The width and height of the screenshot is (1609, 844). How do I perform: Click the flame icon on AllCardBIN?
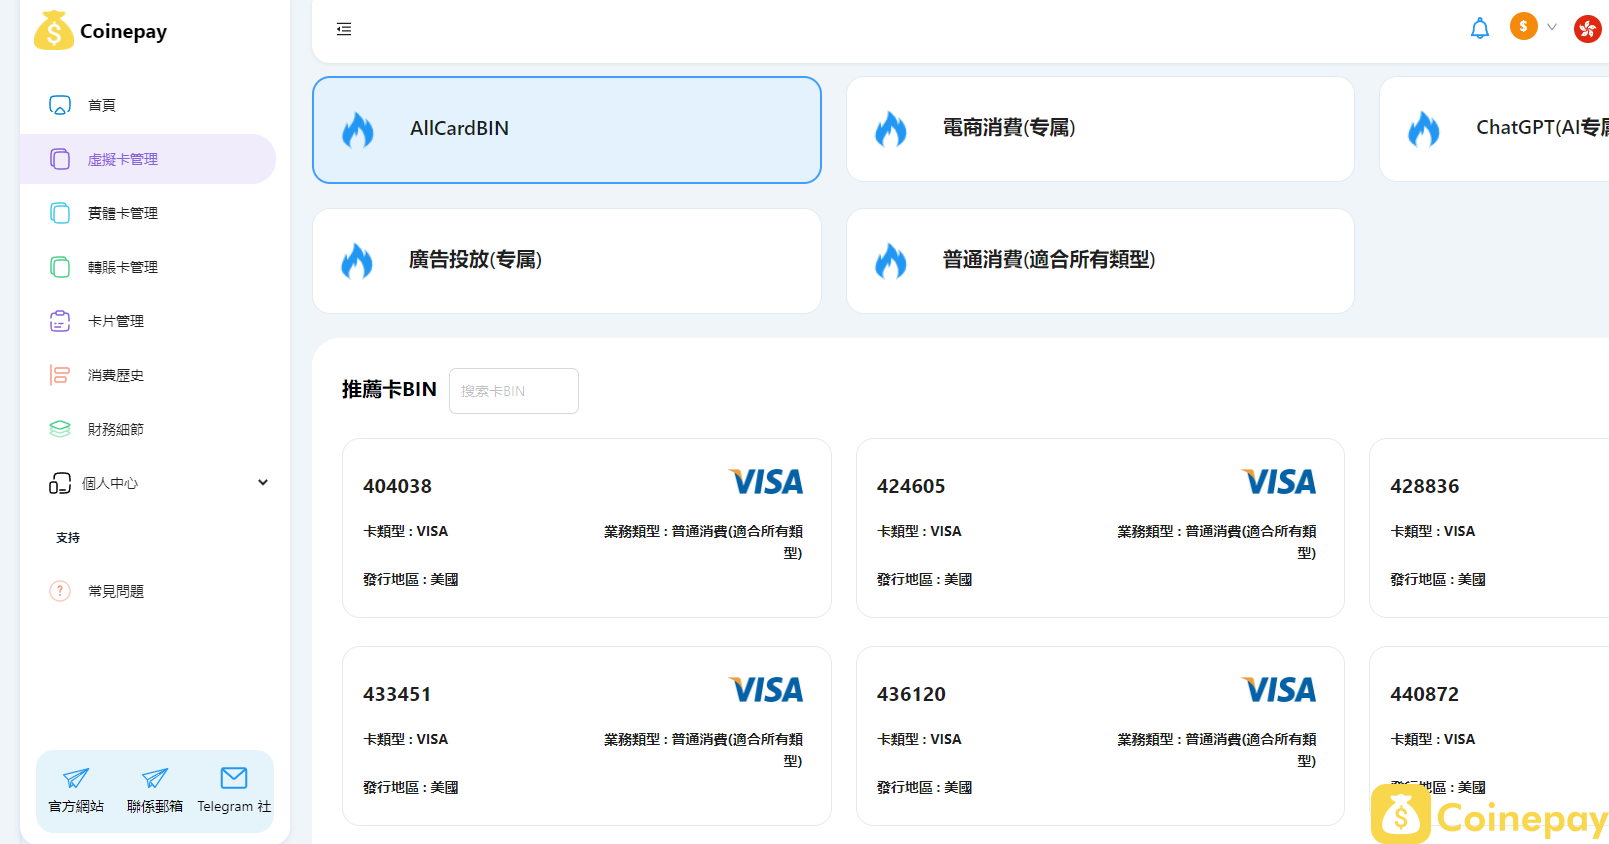tap(358, 130)
